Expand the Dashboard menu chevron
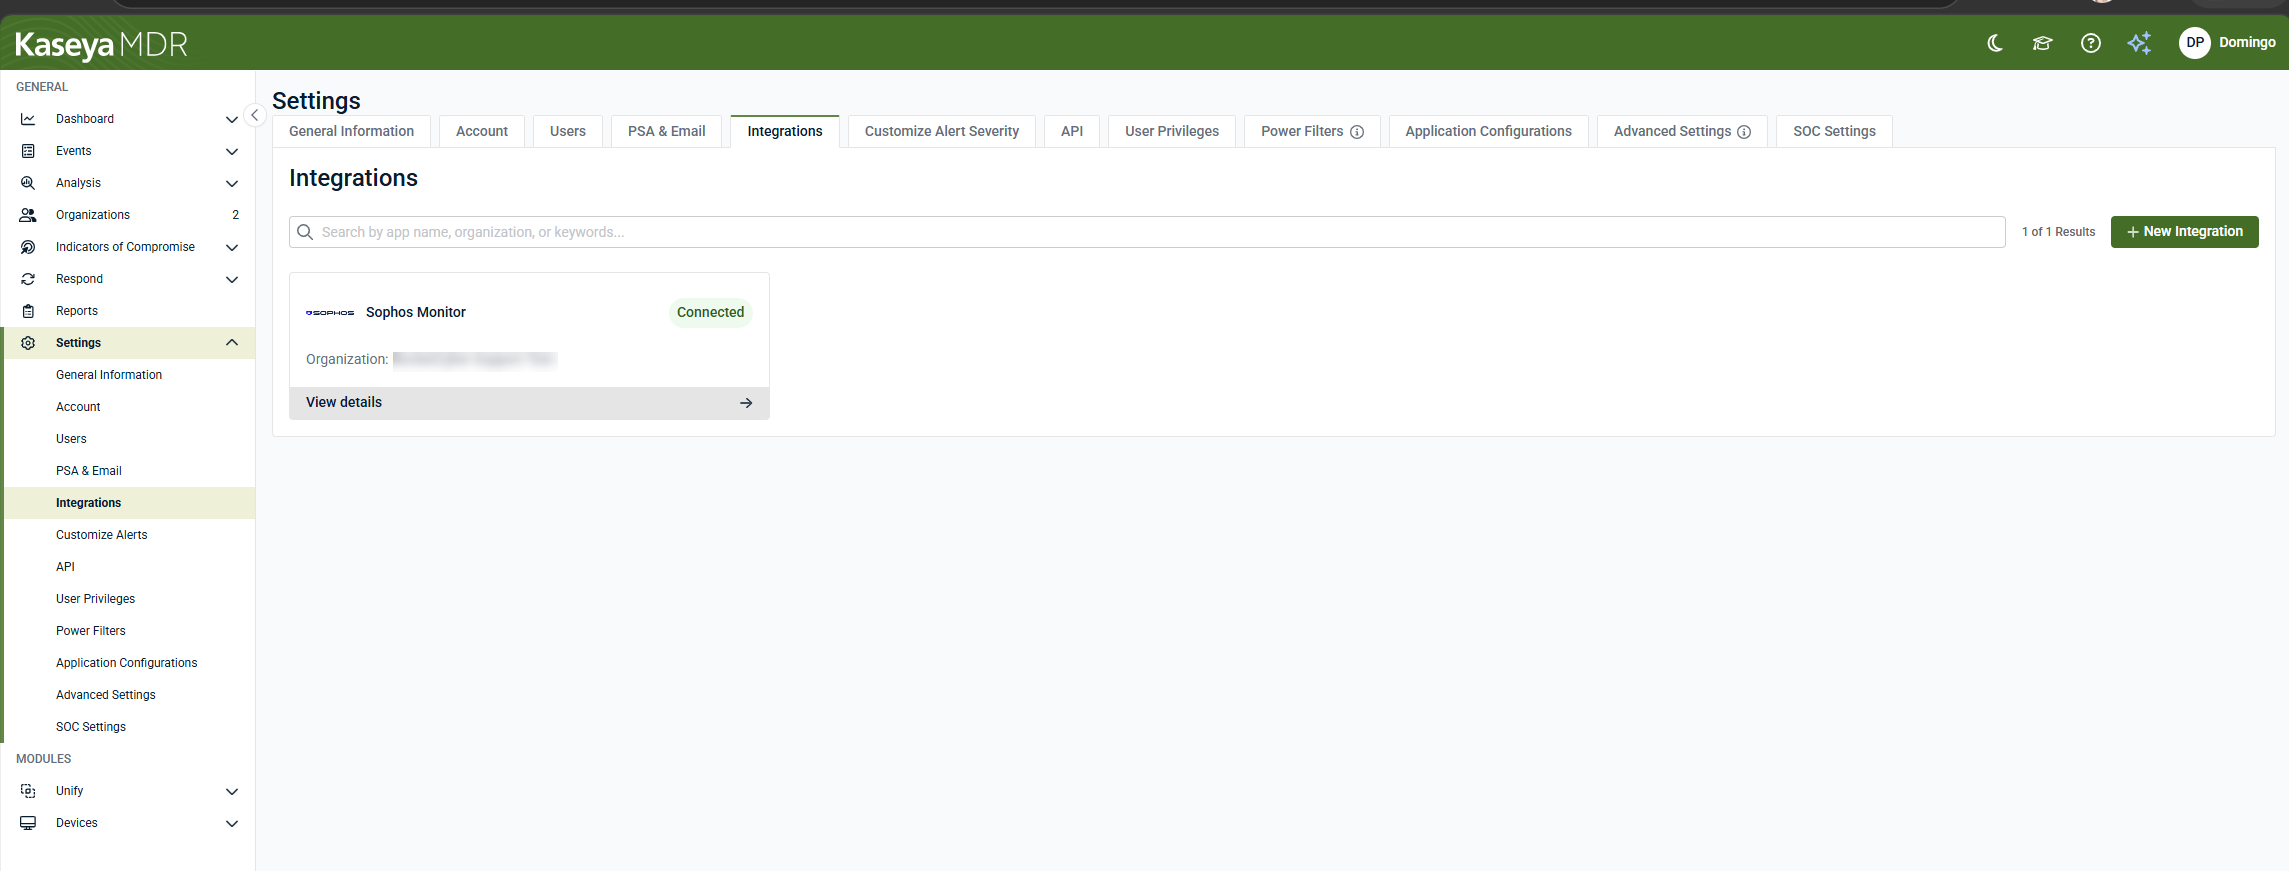 [232, 119]
